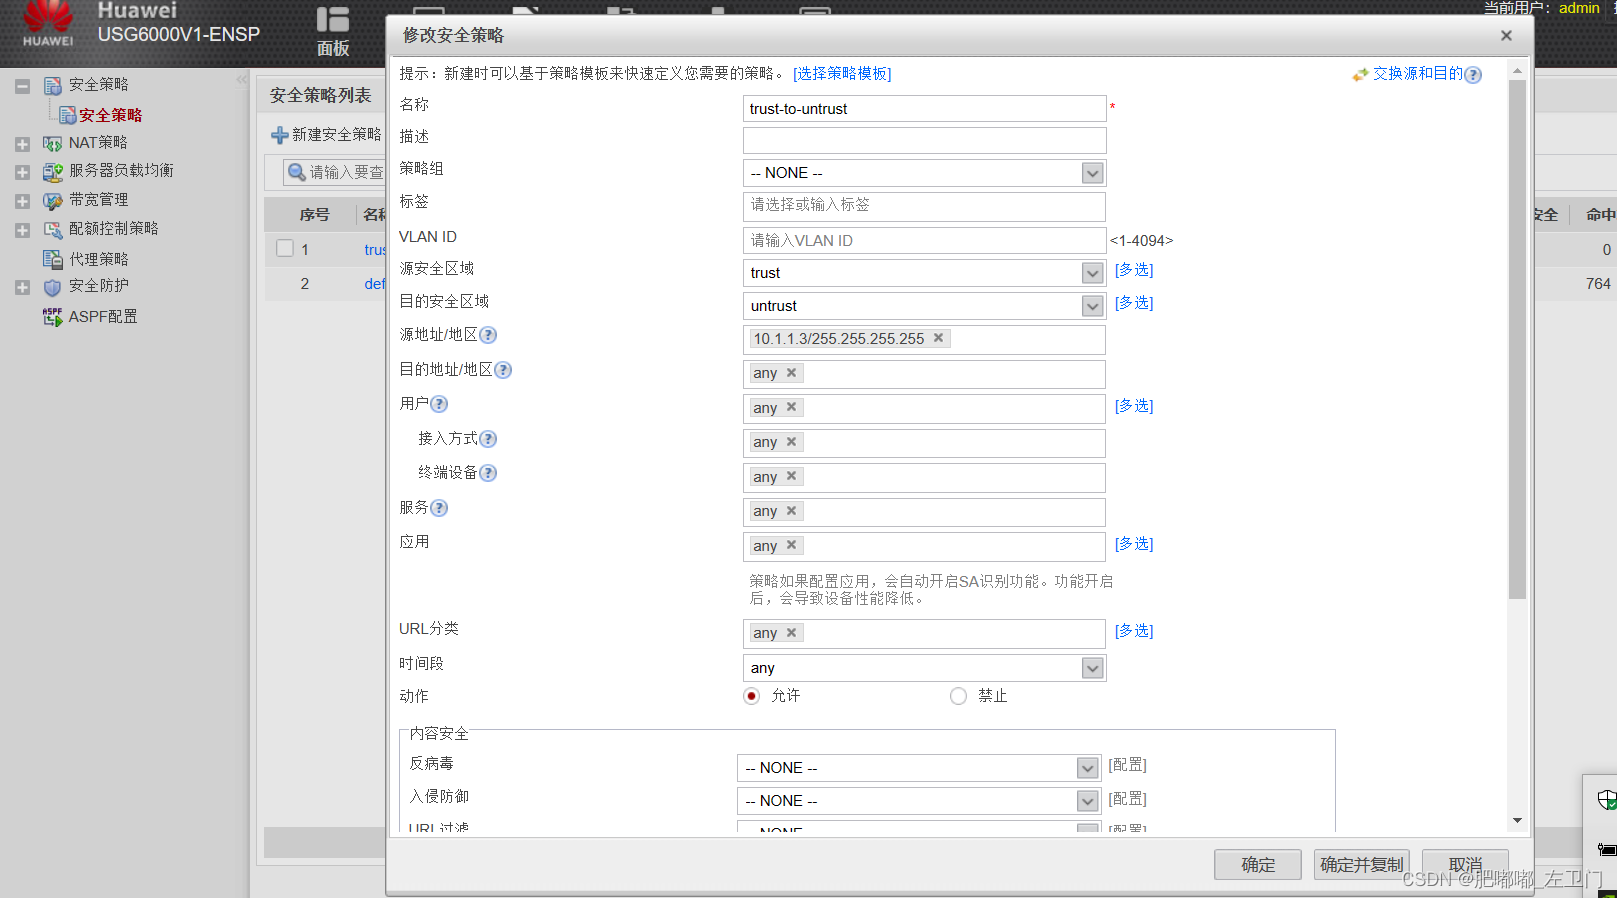Open help icon next to 用户

(x=439, y=404)
